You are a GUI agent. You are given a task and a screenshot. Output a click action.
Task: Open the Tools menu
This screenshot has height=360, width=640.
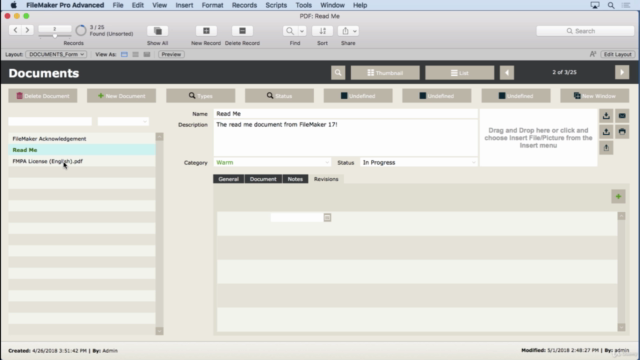pos(303,5)
